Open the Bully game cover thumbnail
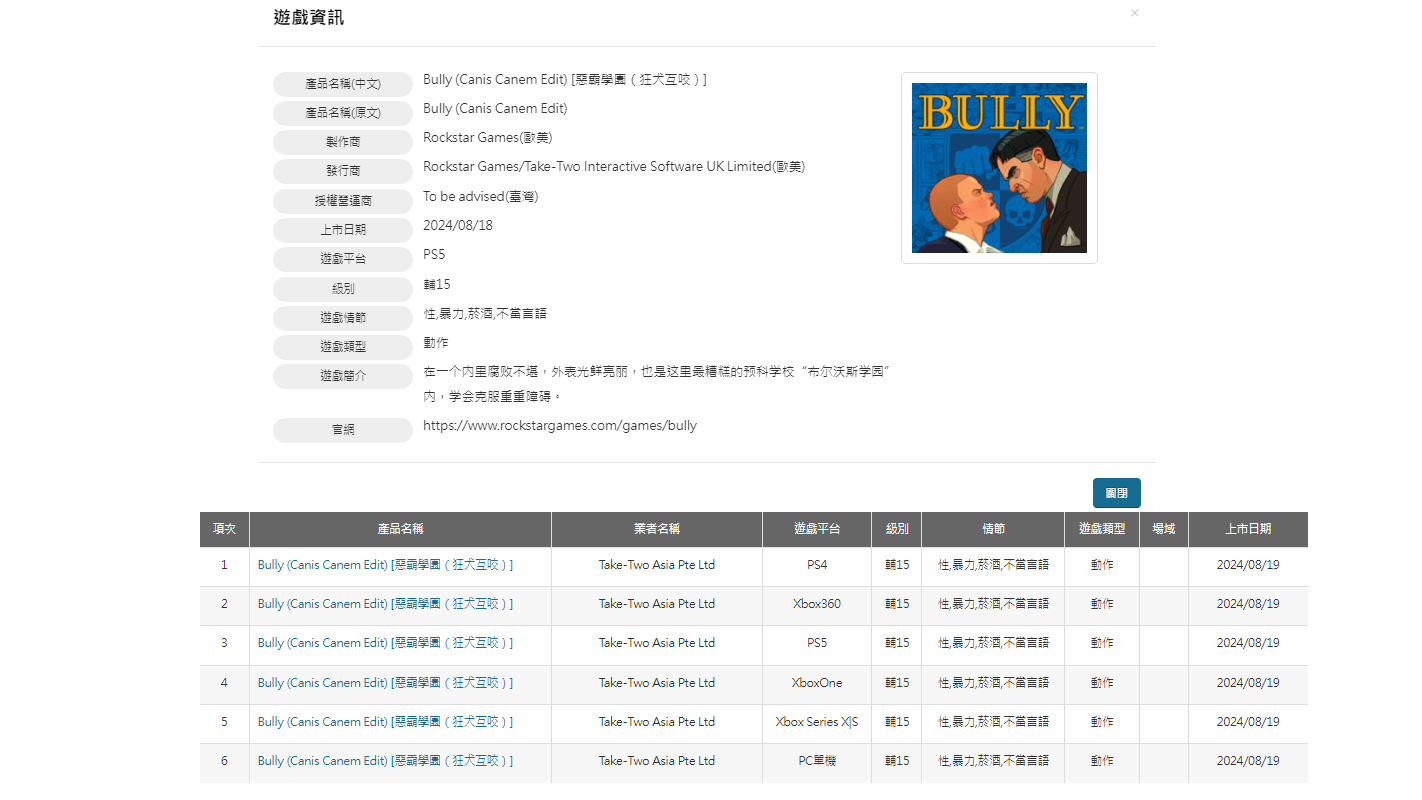Image resolution: width=1422 pixels, height=800 pixels. click(999, 168)
